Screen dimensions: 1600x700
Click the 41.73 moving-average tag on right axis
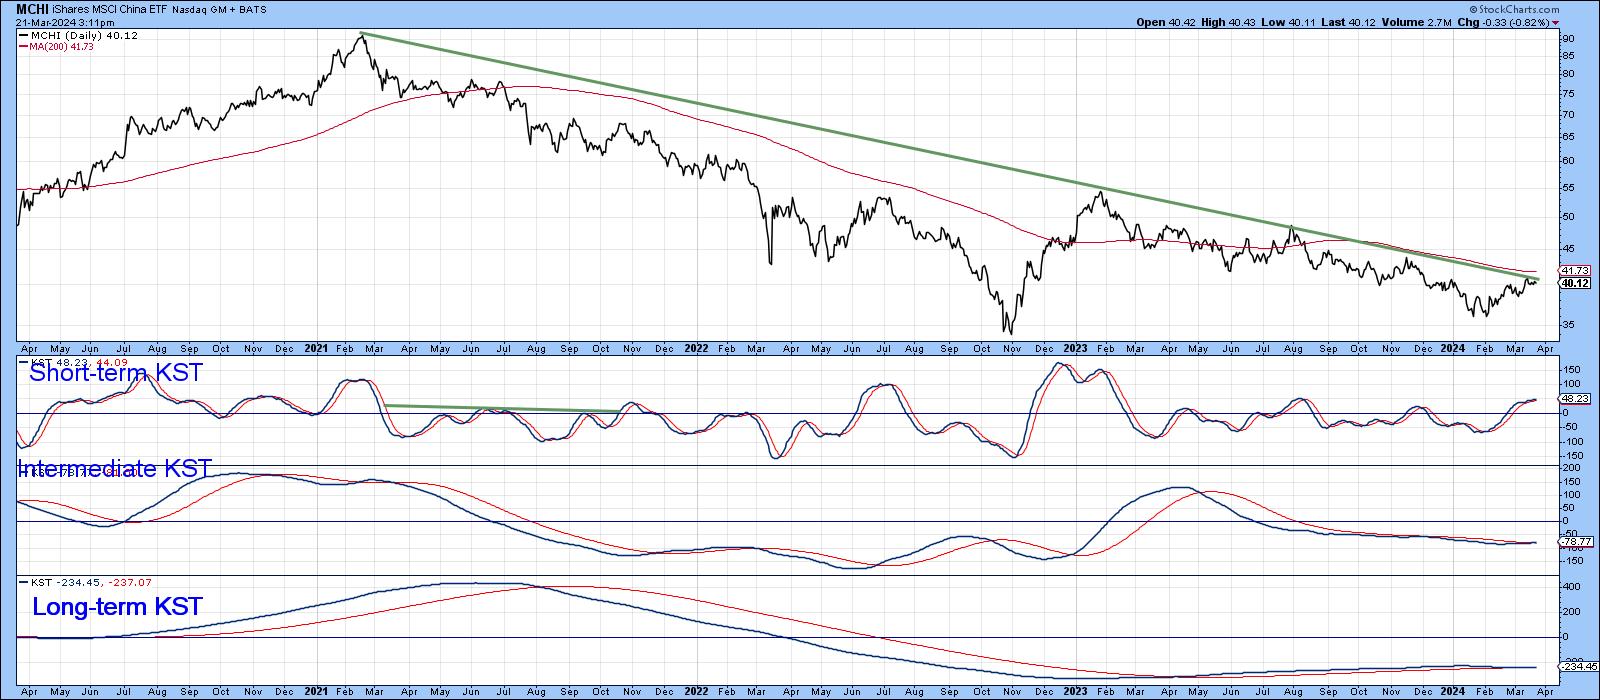tap(1574, 271)
